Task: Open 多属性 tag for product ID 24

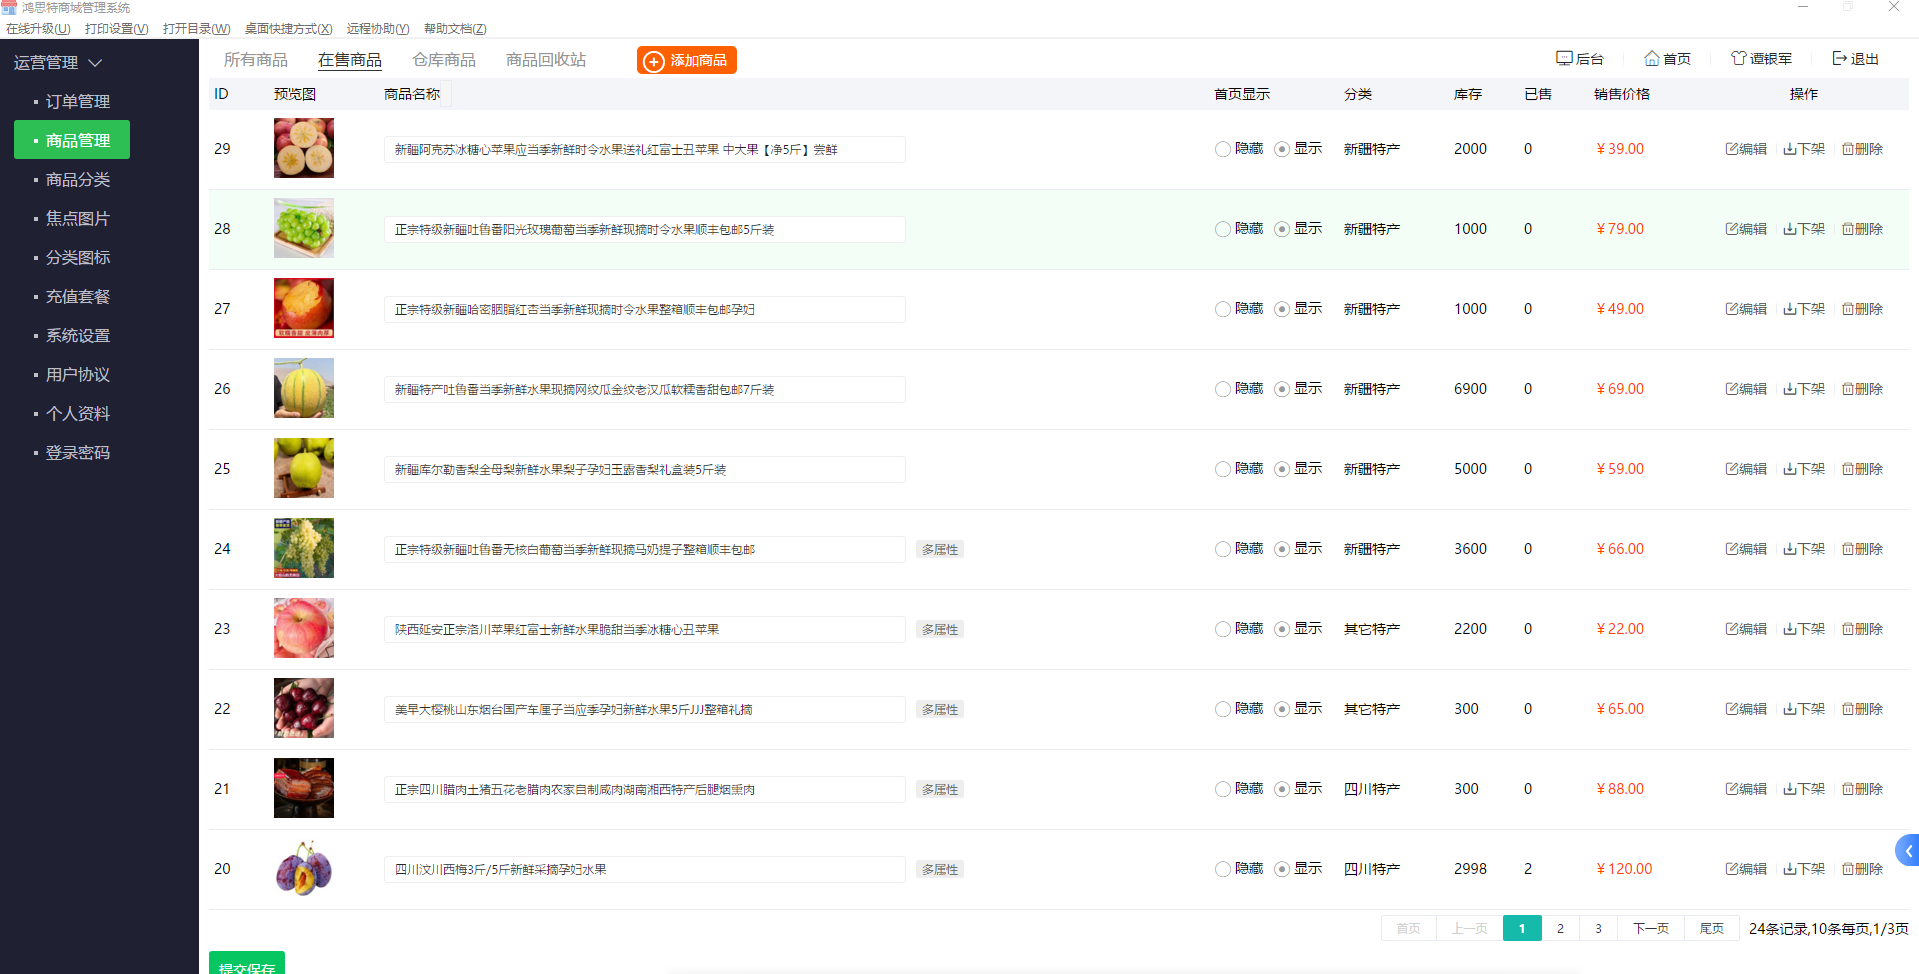Action: [939, 549]
